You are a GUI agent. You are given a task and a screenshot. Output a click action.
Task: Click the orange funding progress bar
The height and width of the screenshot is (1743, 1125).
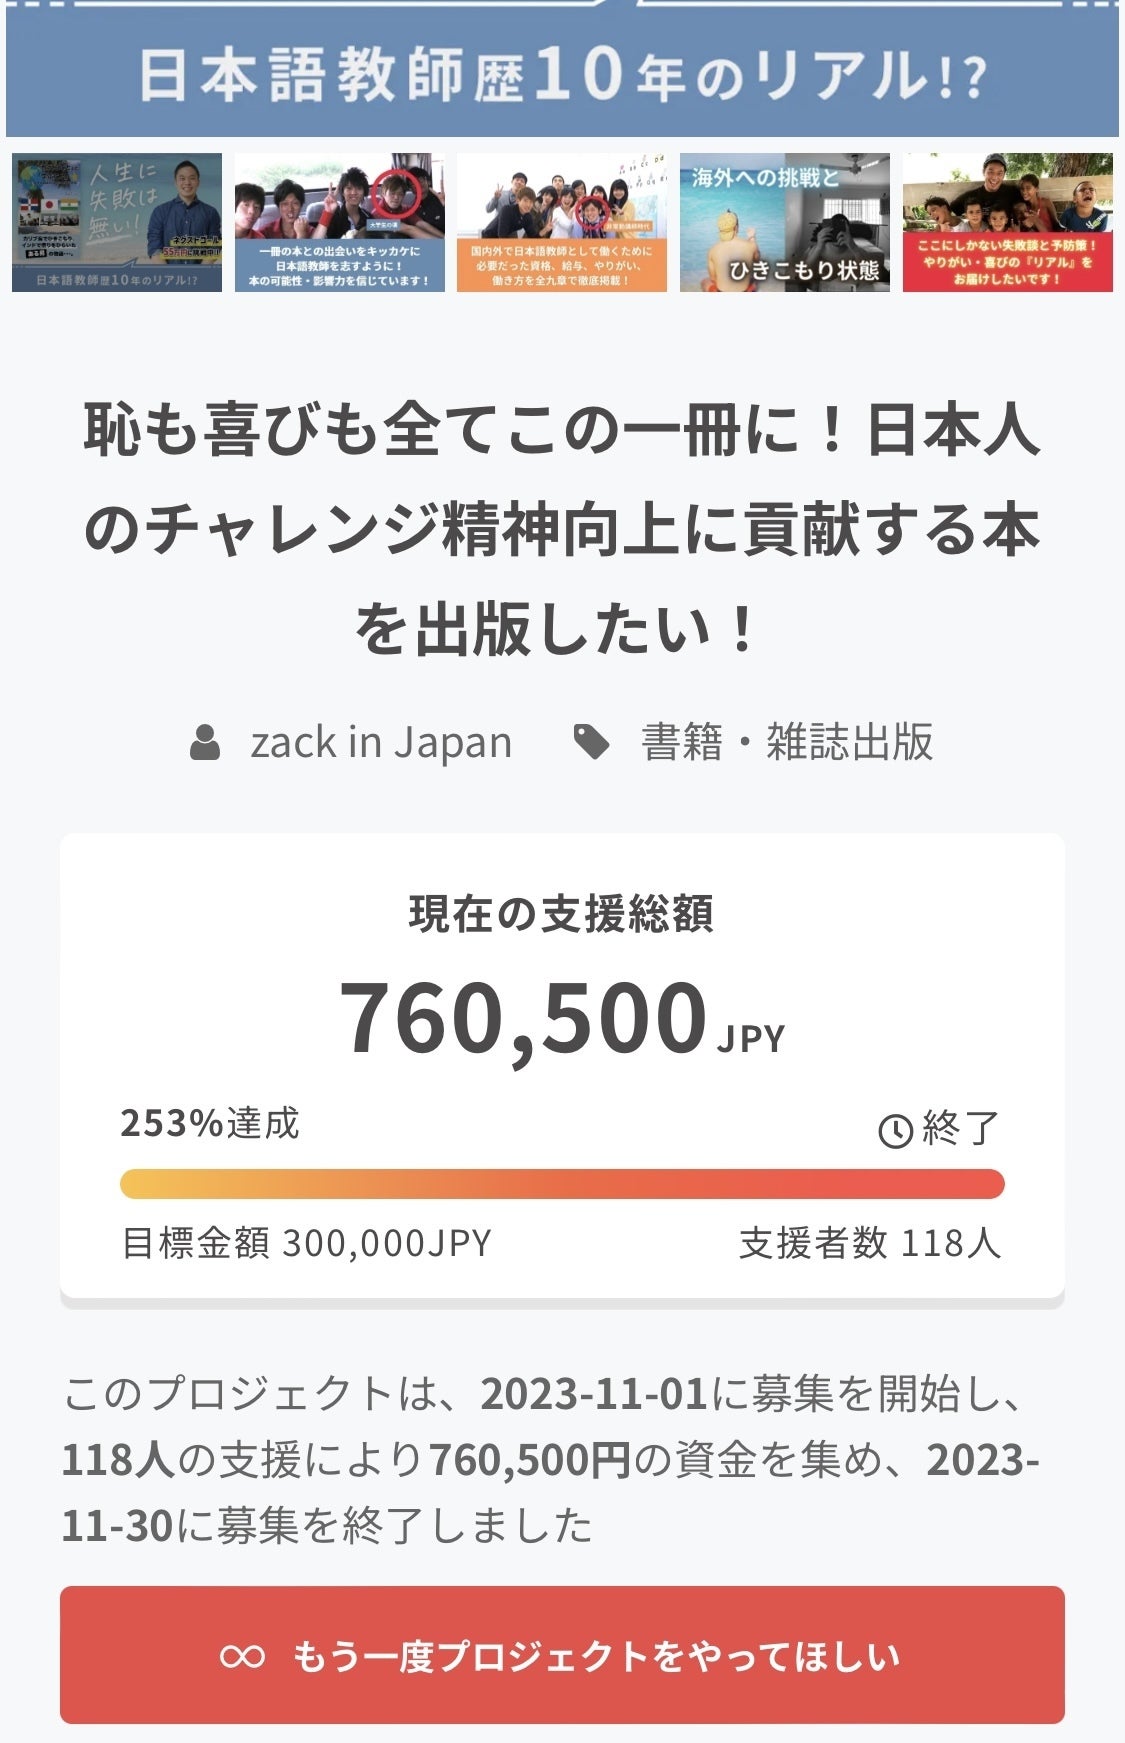562,1184
